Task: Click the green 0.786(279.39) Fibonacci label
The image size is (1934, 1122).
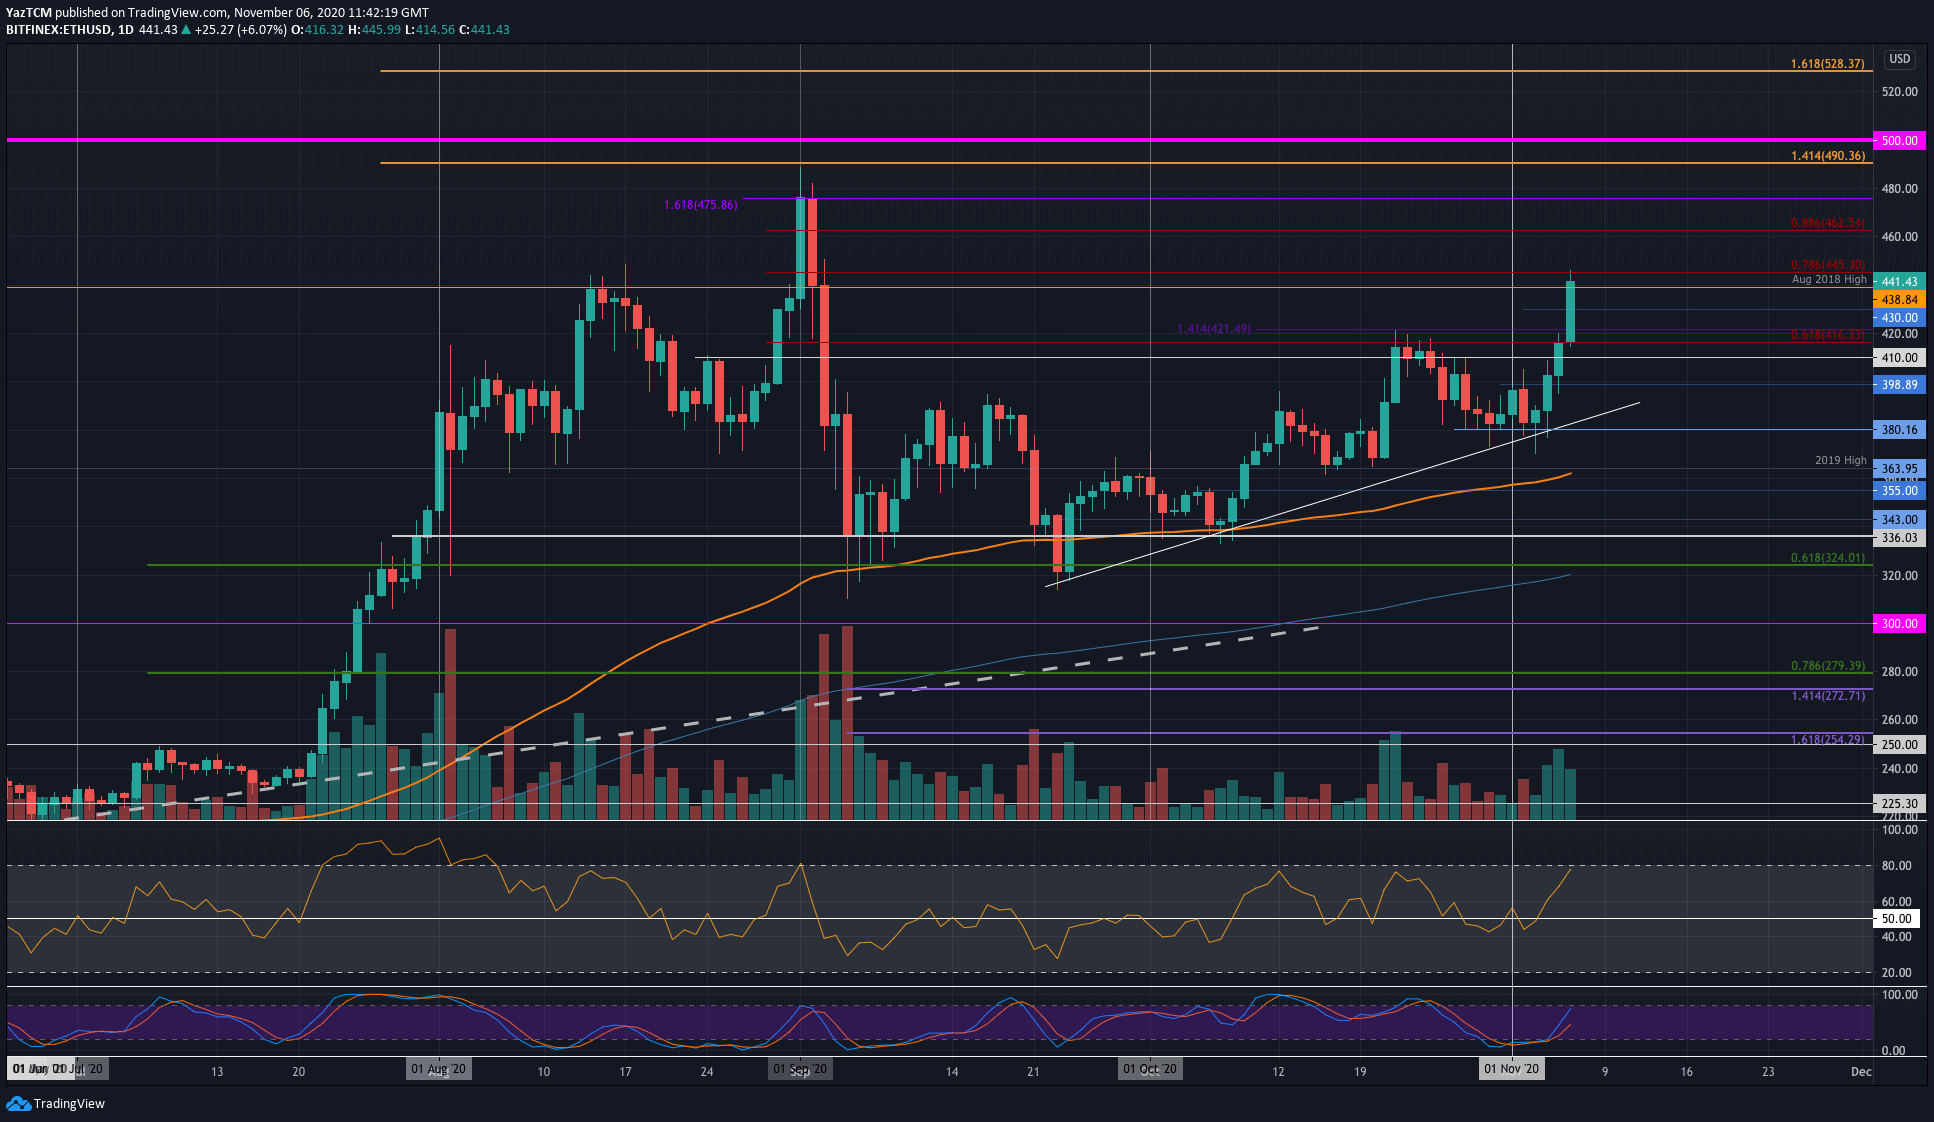Action: pyautogui.click(x=1827, y=666)
